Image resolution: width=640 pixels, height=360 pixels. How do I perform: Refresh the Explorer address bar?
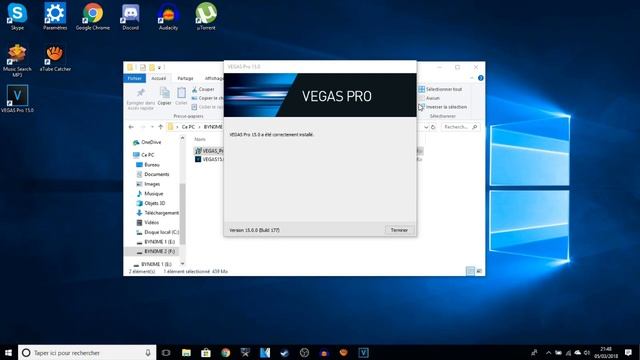click(433, 127)
